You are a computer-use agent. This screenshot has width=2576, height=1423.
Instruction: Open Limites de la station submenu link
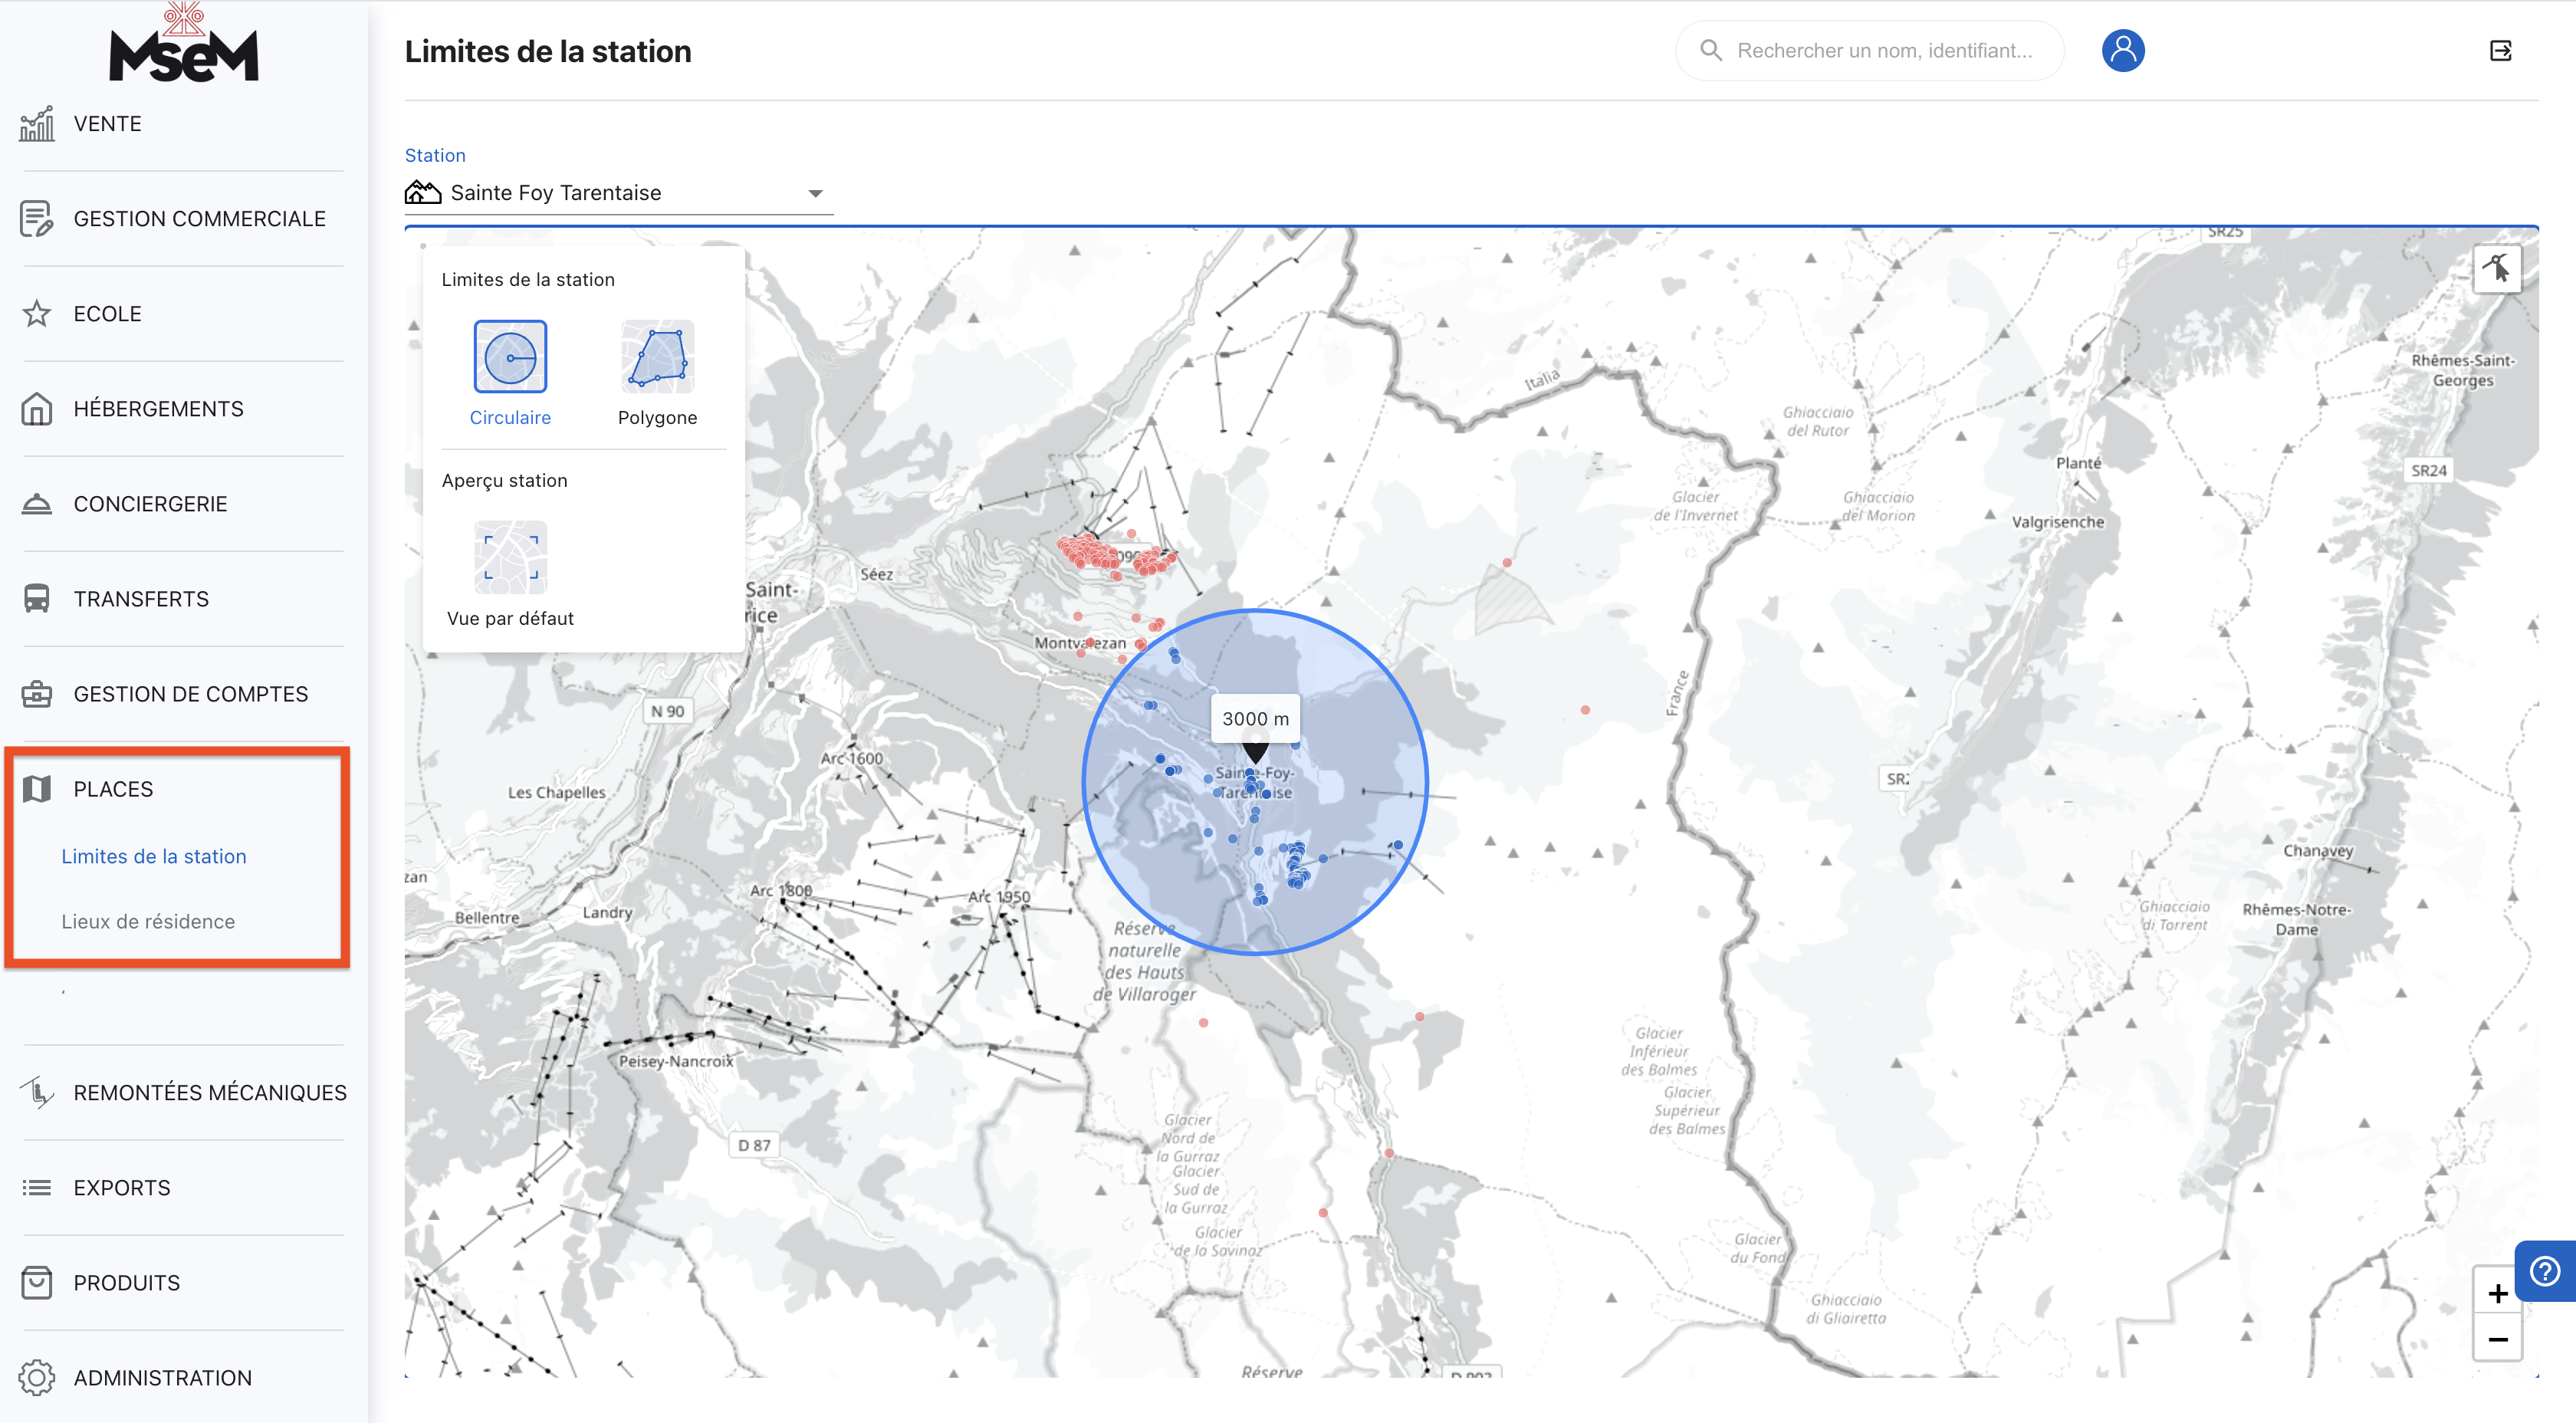tap(154, 856)
